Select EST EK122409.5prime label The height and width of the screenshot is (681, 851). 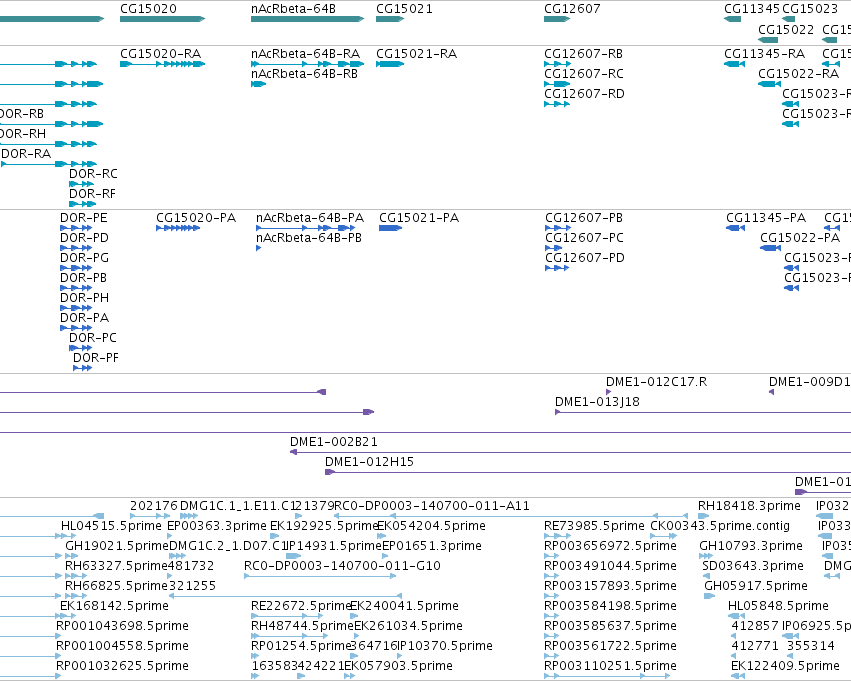coord(785,667)
